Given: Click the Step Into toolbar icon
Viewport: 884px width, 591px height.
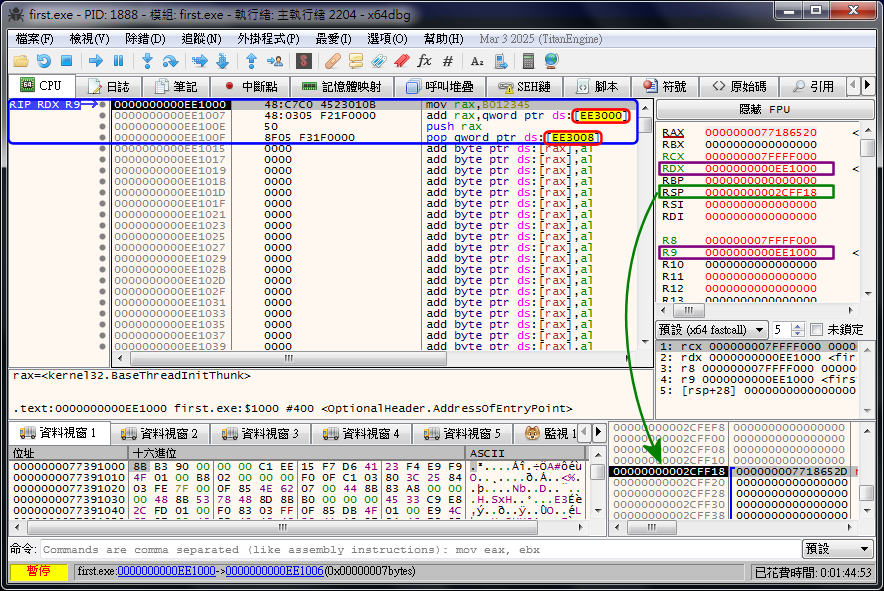Looking at the screenshot, I should tap(147, 61).
